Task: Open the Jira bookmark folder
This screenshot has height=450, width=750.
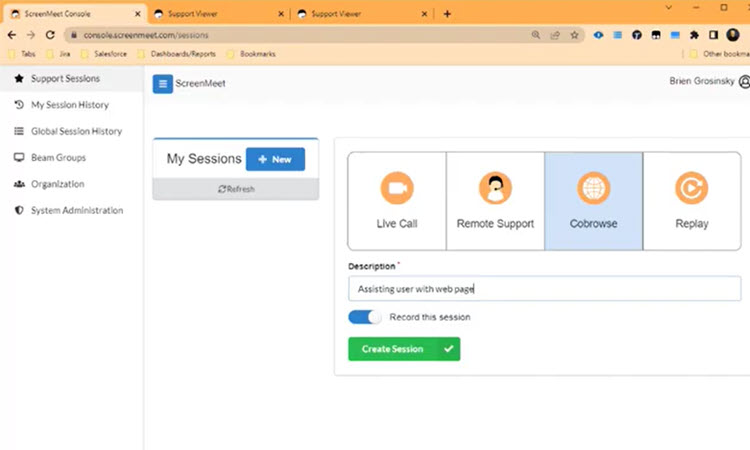Action: pyautogui.click(x=58, y=54)
